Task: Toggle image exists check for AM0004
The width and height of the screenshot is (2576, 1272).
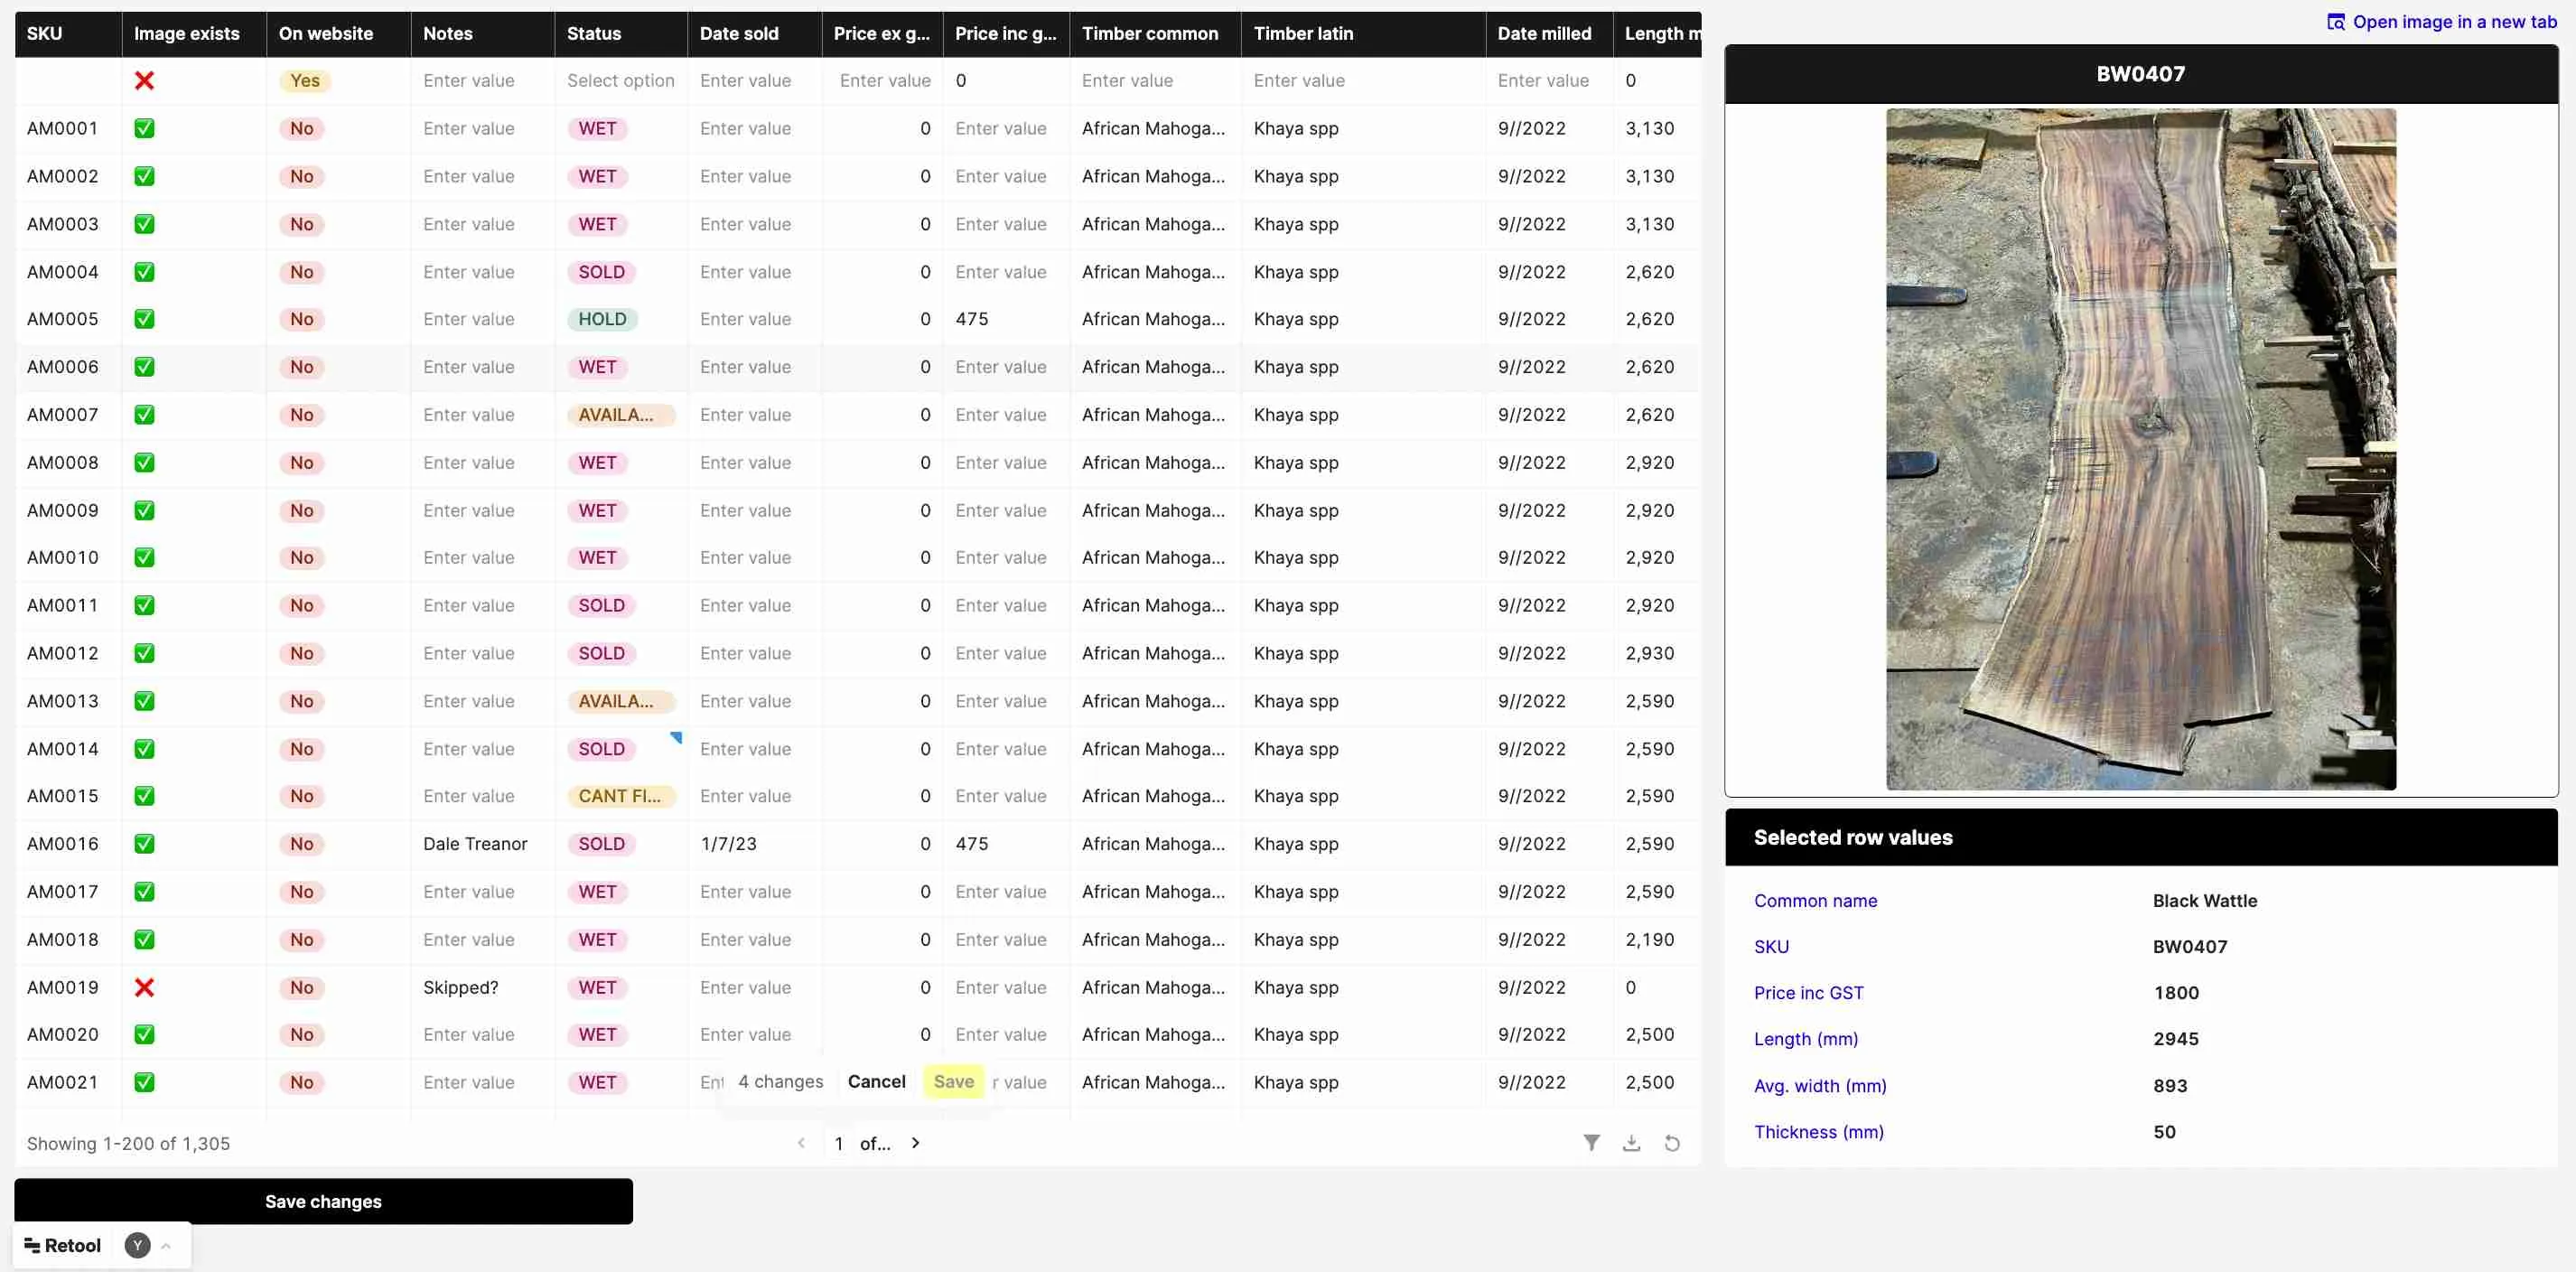Action: pos(144,272)
